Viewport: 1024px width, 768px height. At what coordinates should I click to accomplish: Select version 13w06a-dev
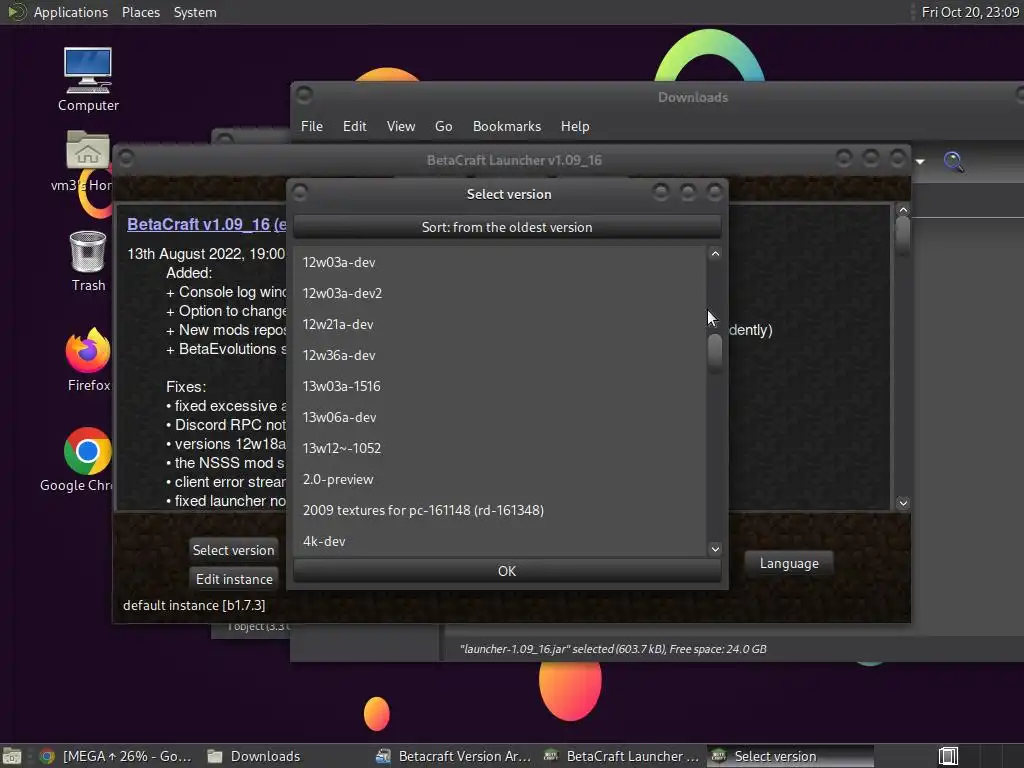500,417
